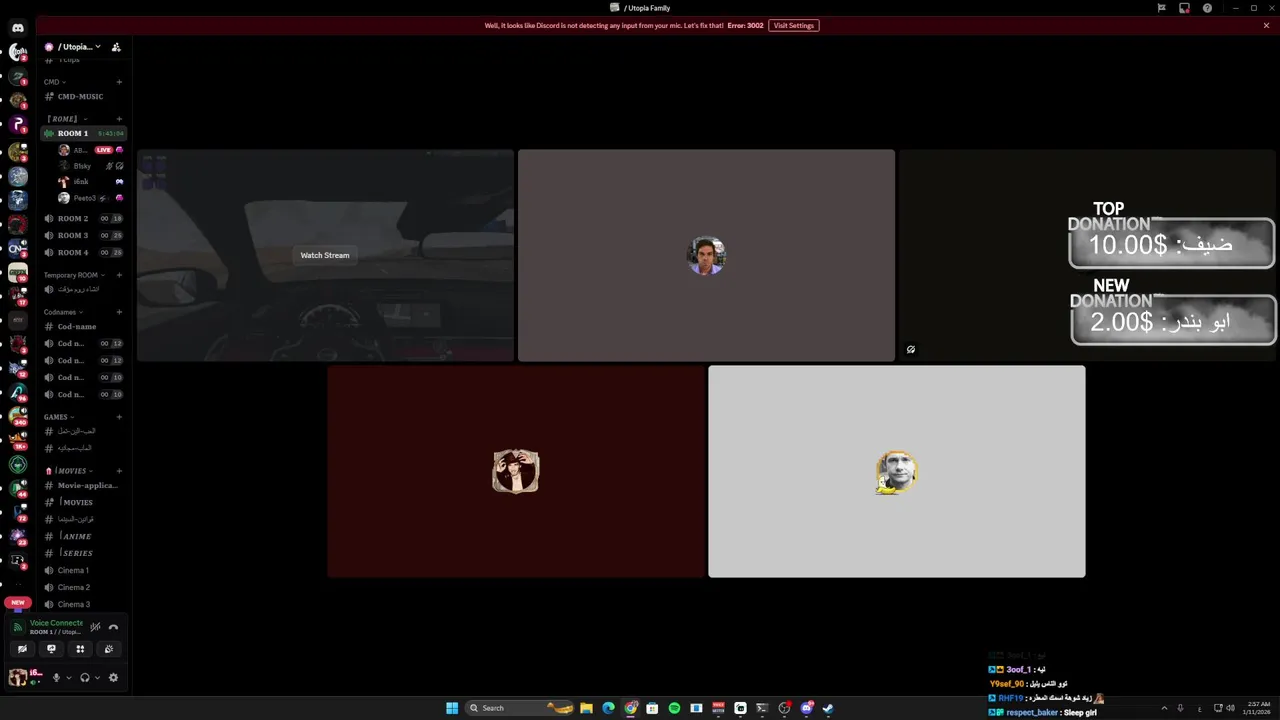The height and width of the screenshot is (720, 1280).
Task: Open the CN server icon in sidebar
Action: pyautogui.click(x=18, y=248)
